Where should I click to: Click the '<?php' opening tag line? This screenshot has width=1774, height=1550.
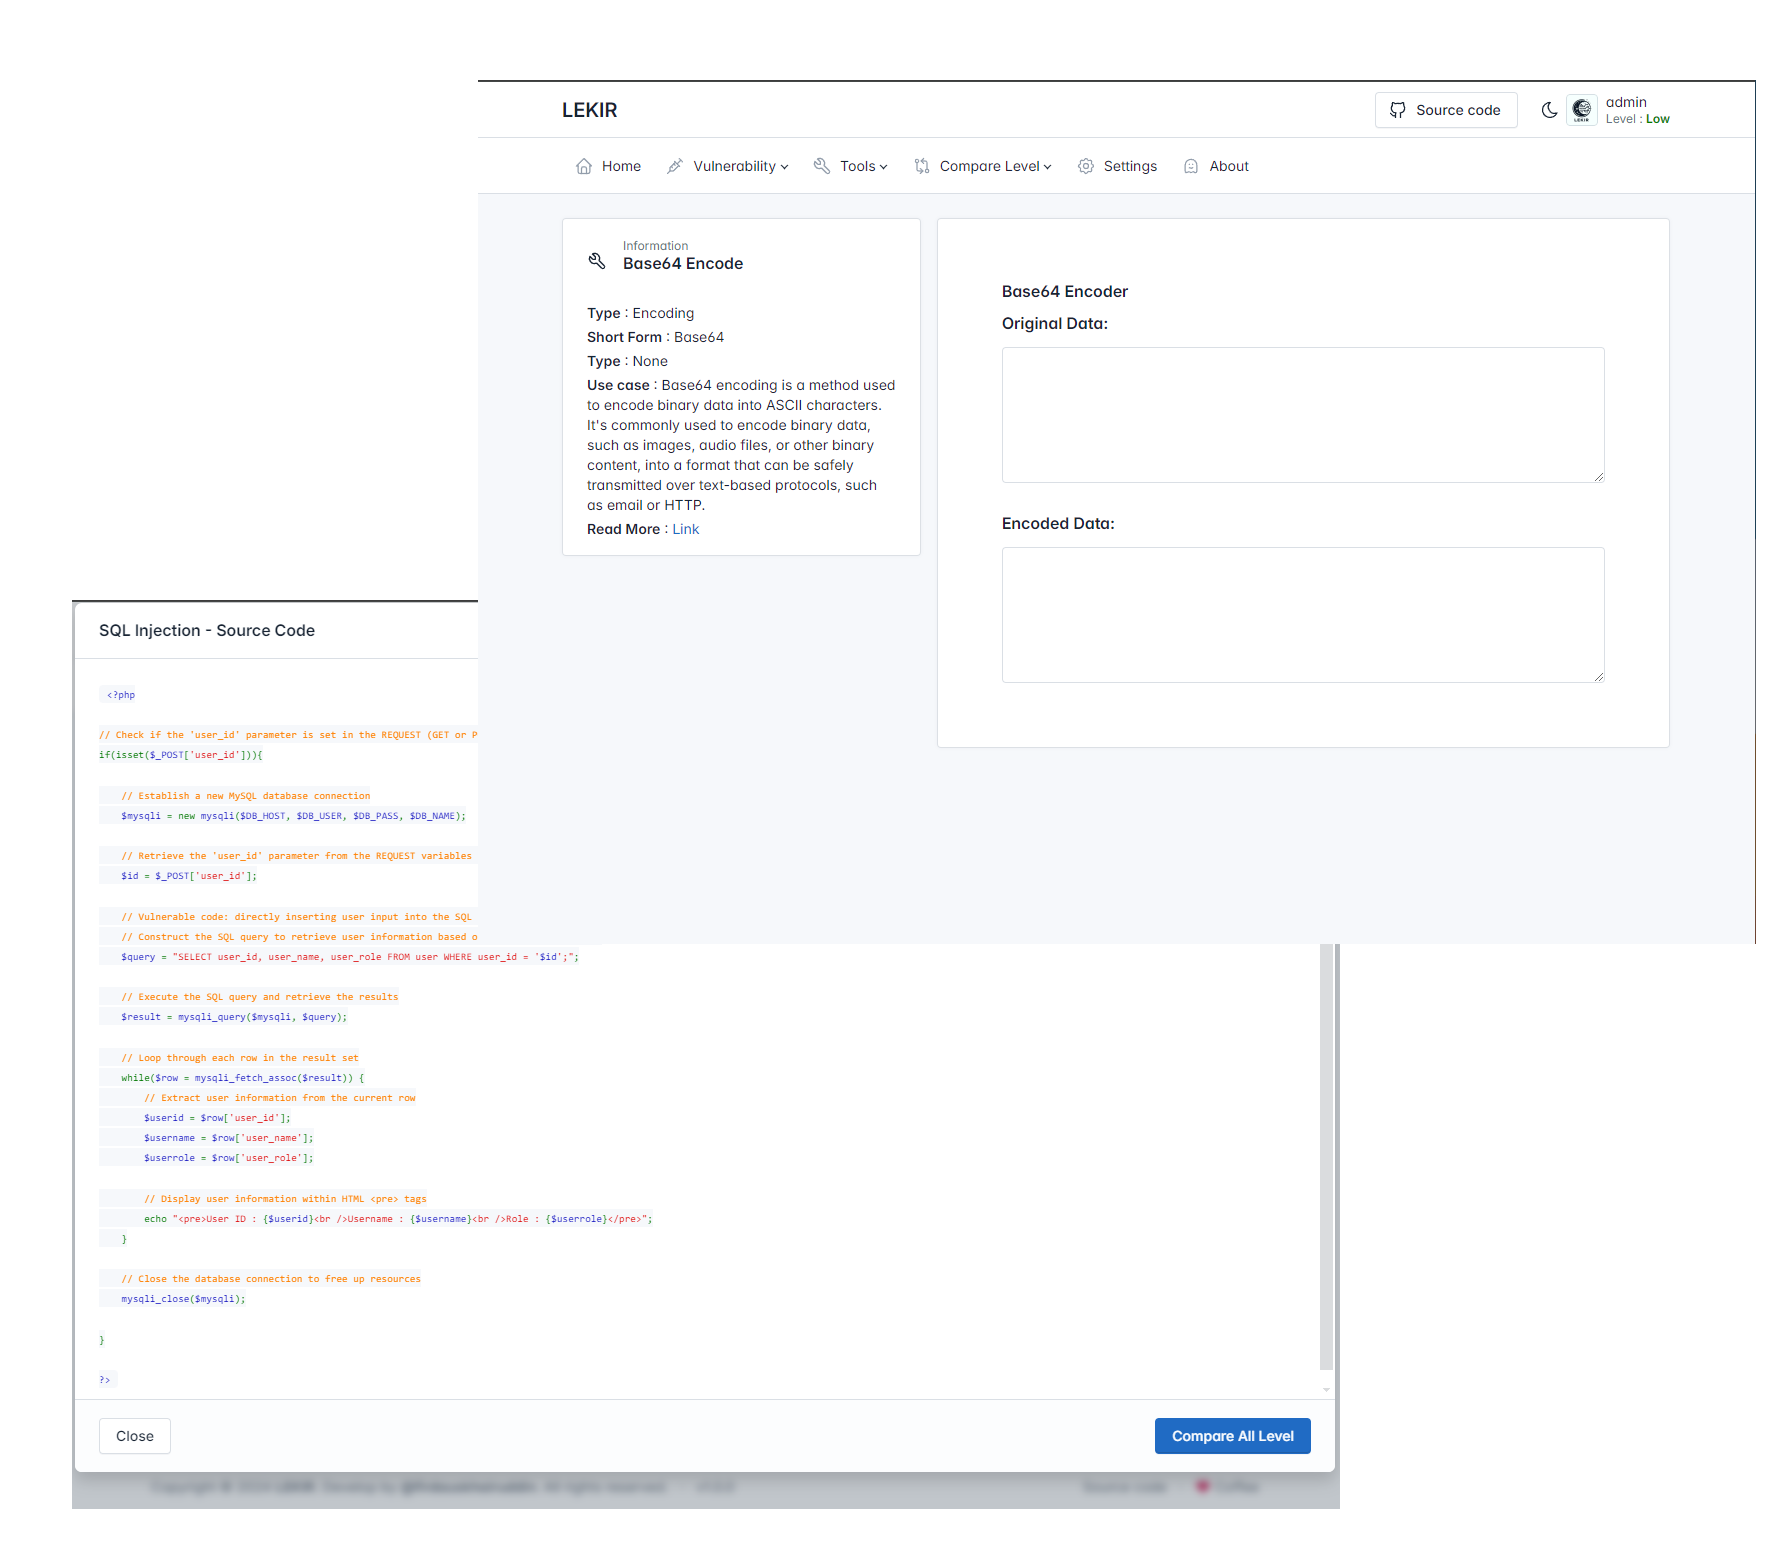click(121, 695)
